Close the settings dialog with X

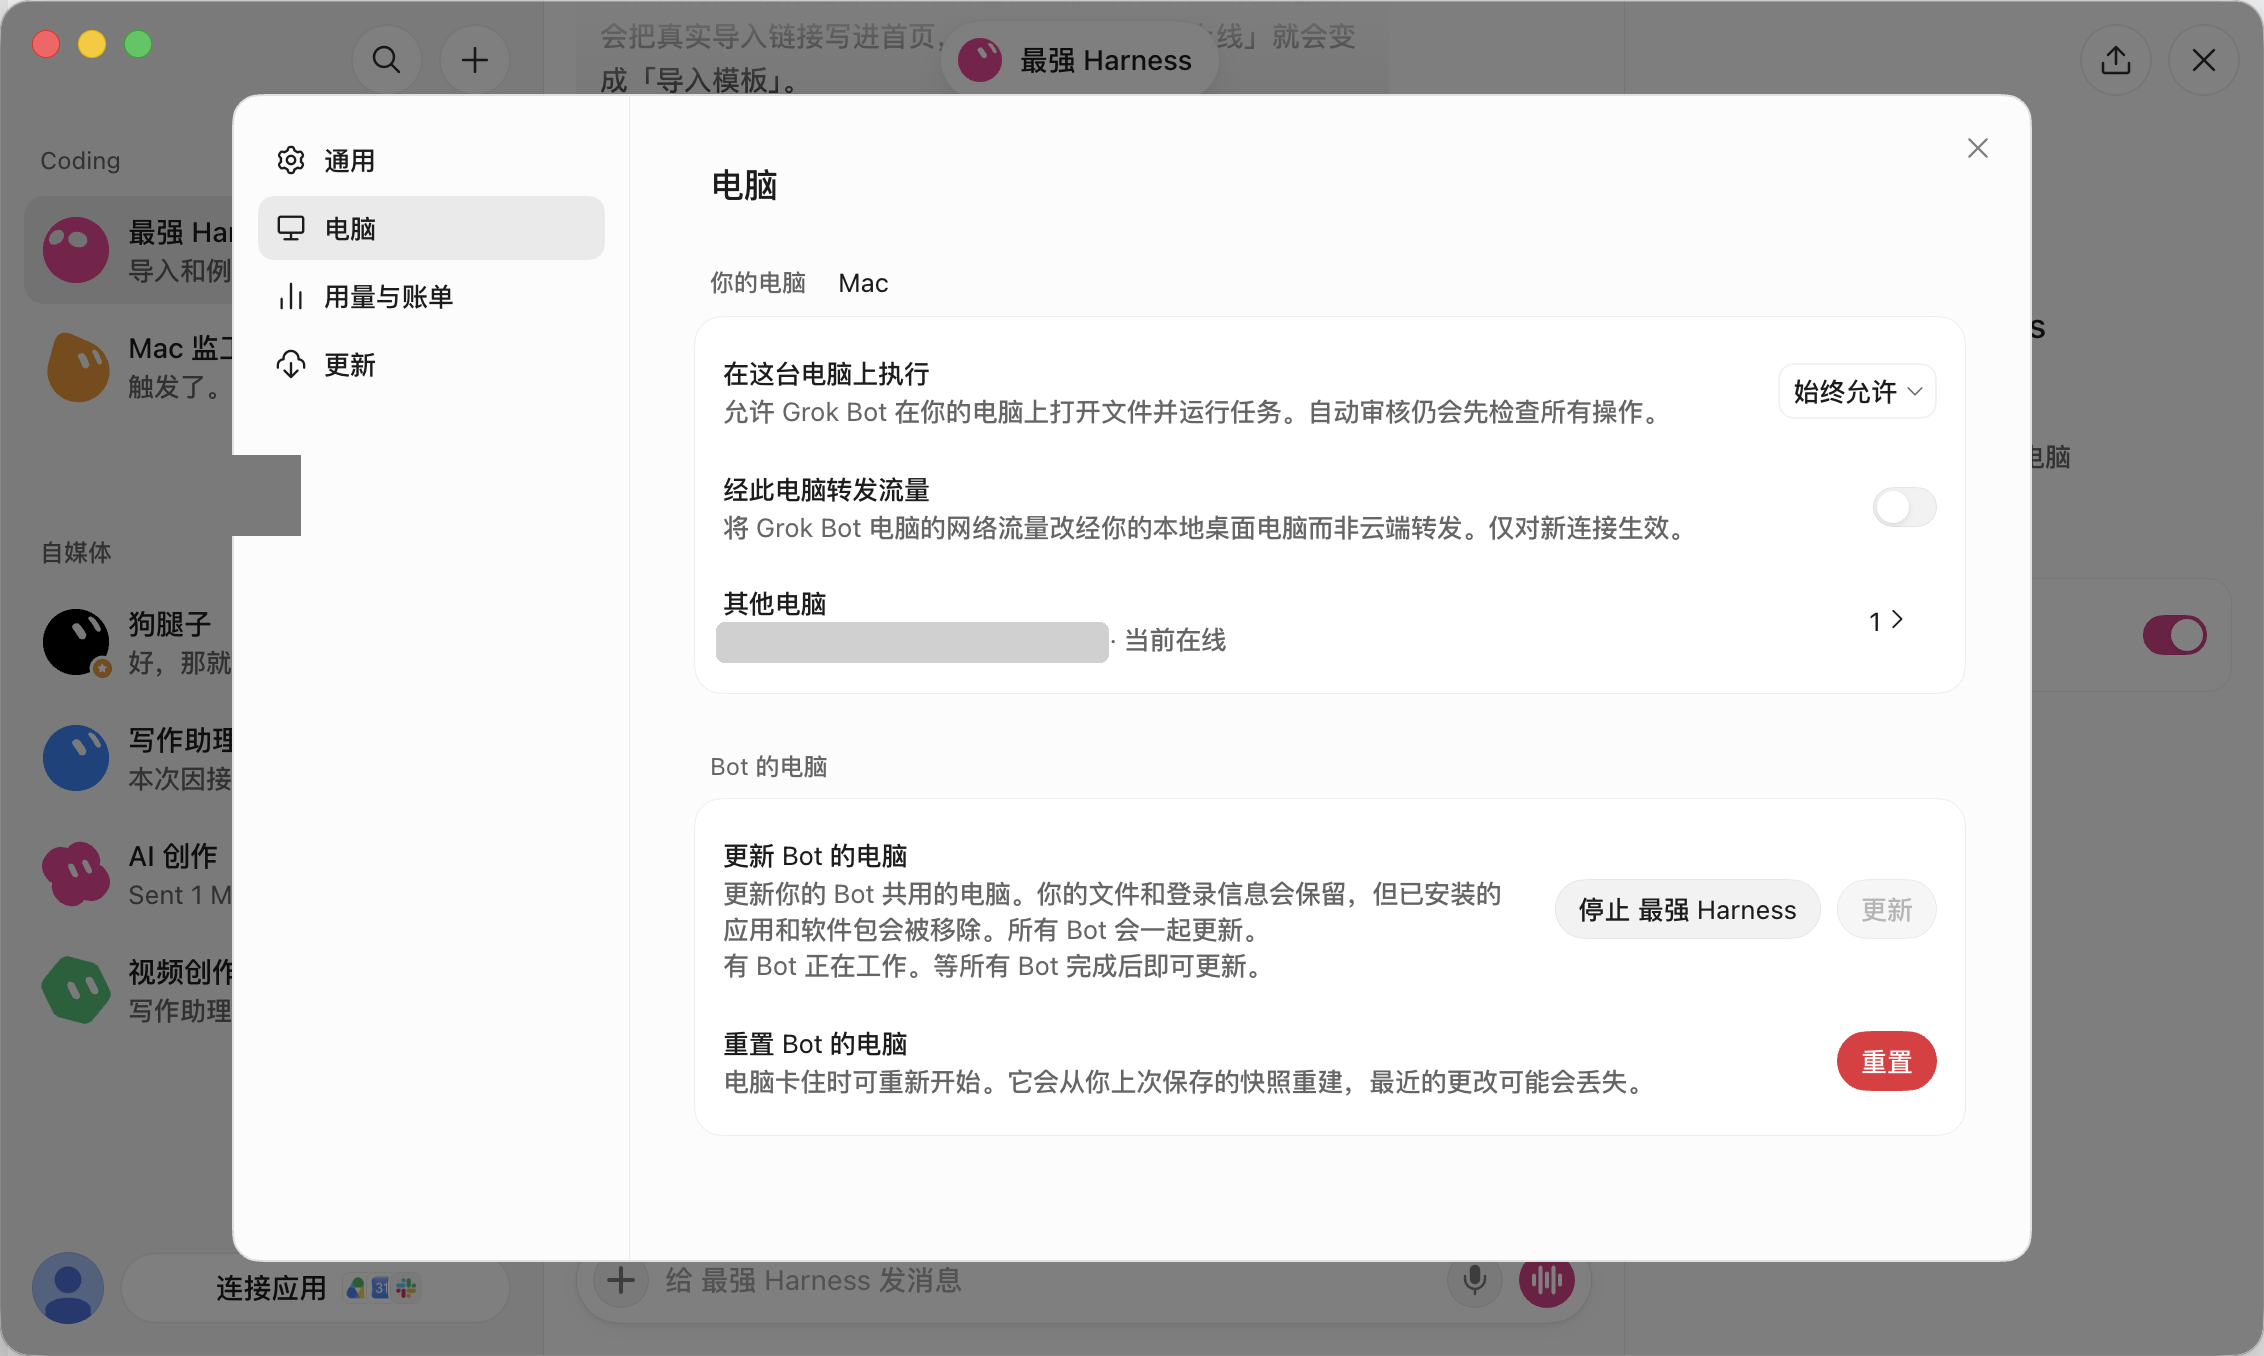pyautogui.click(x=1977, y=148)
